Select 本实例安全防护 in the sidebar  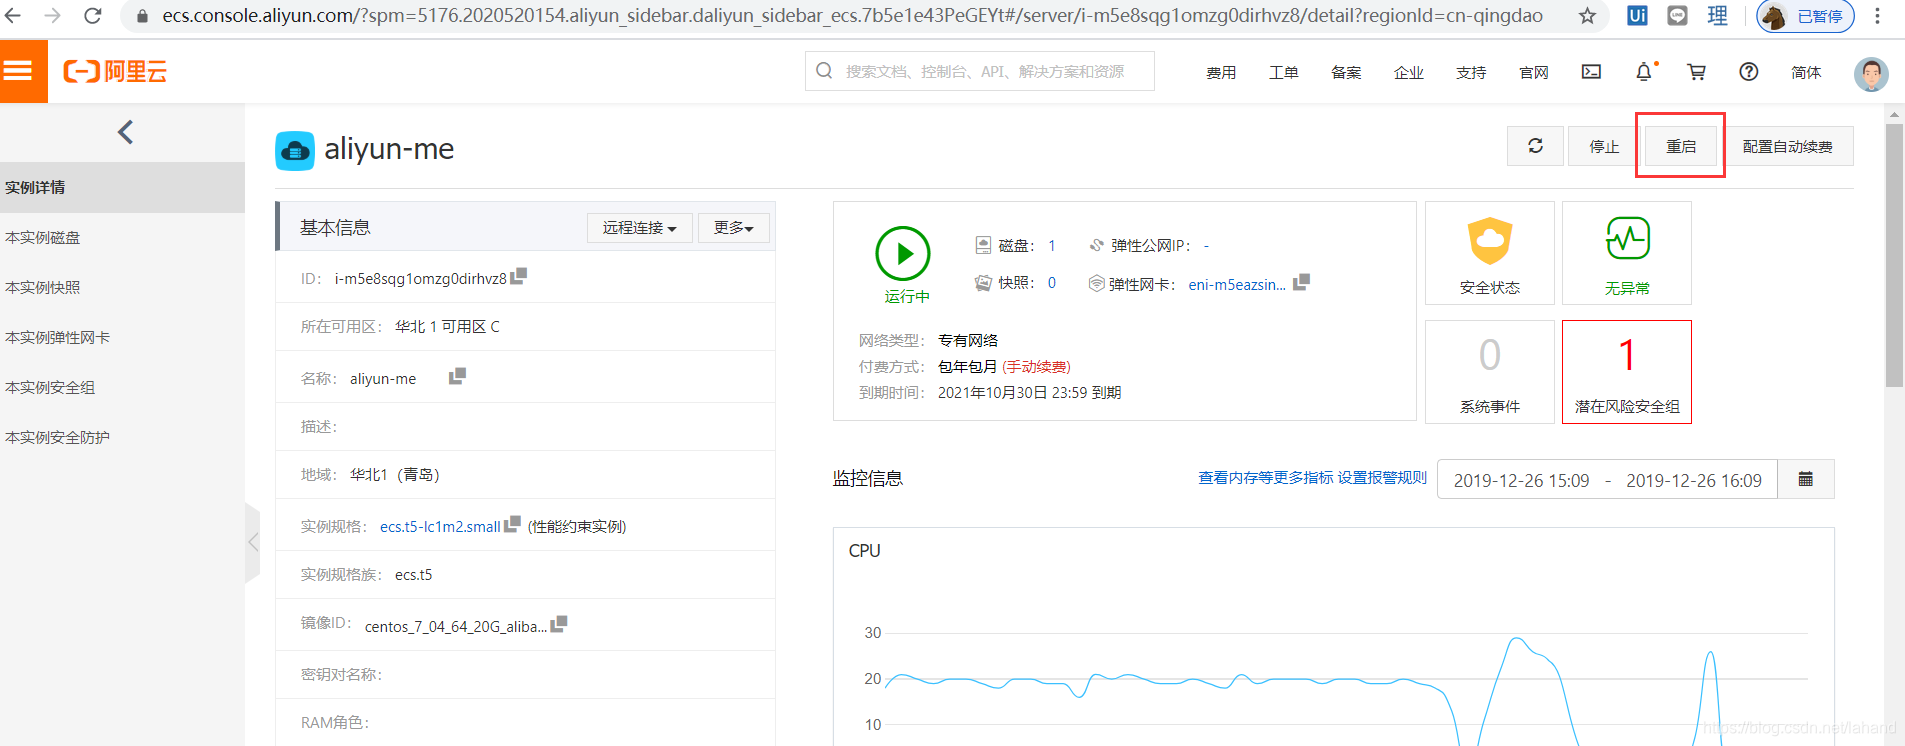point(122,437)
